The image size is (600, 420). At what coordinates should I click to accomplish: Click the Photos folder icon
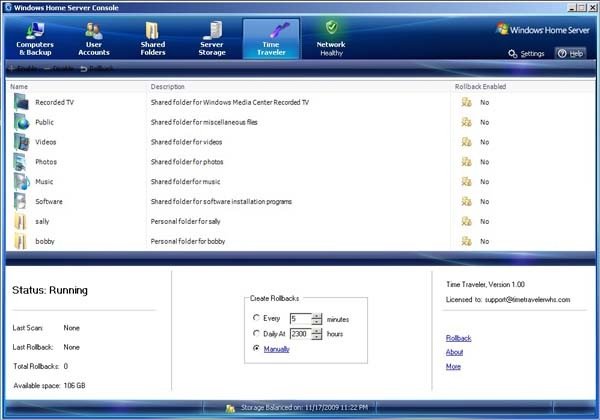(20, 162)
